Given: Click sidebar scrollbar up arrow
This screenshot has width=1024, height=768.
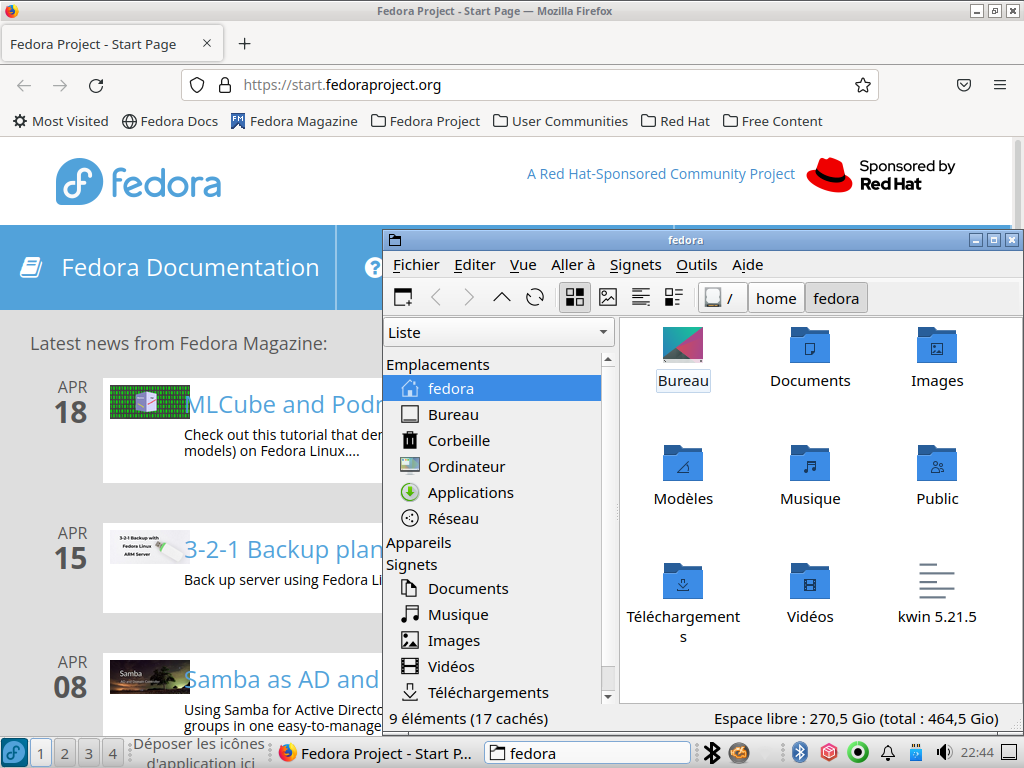Looking at the screenshot, I should coord(608,360).
